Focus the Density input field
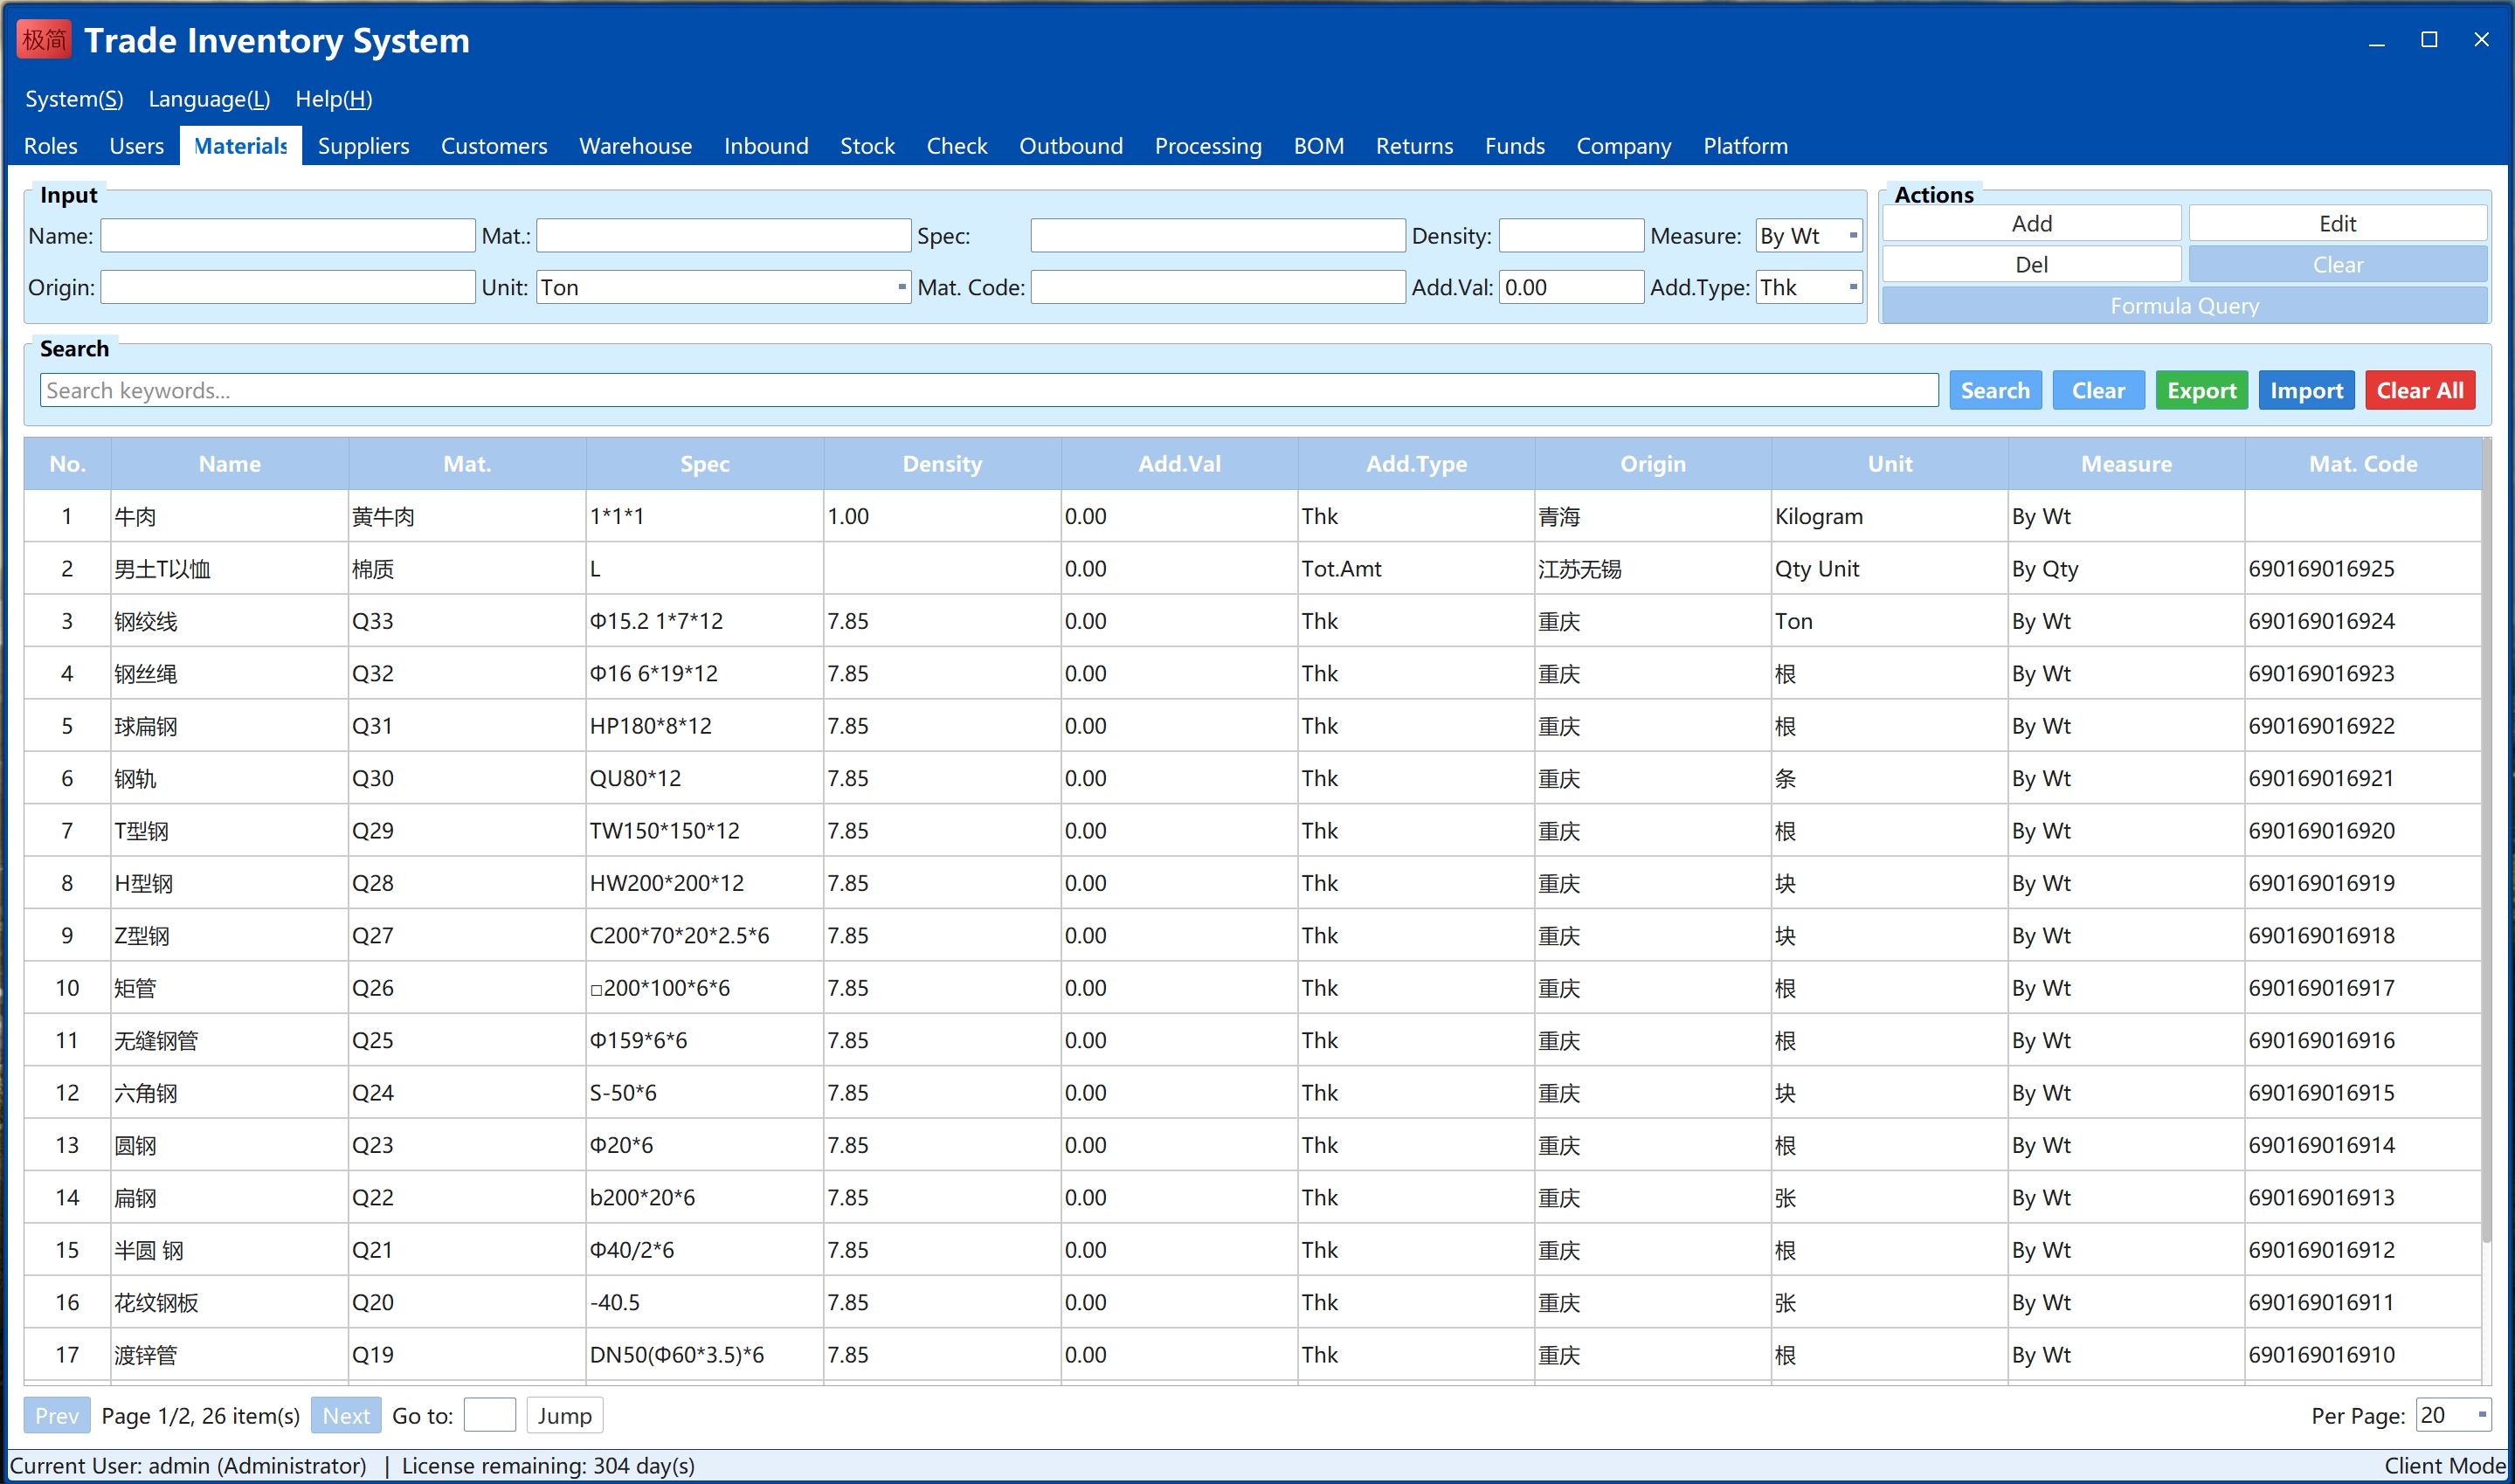 tap(1571, 236)
